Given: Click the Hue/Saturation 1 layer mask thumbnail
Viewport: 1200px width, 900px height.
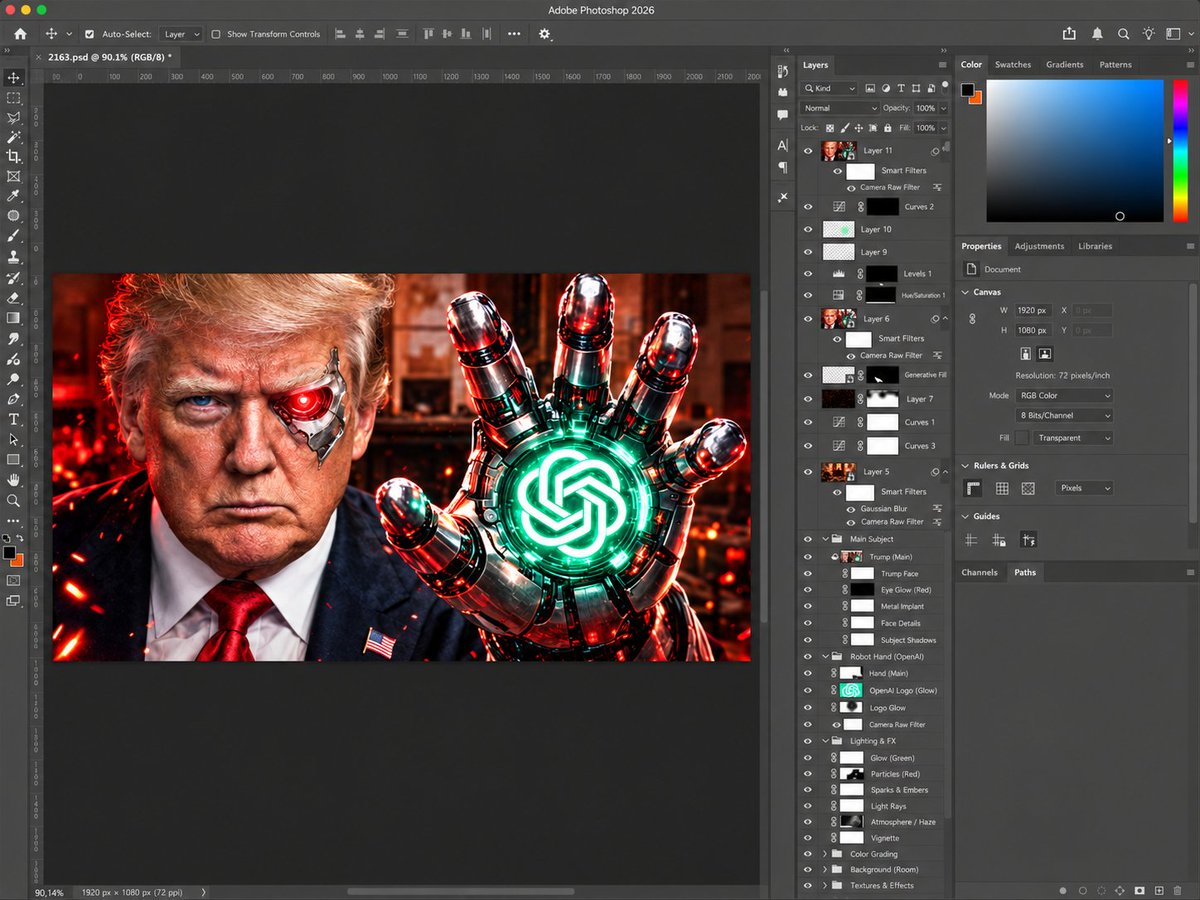Looking at the screenshot, I should point(881,295).
